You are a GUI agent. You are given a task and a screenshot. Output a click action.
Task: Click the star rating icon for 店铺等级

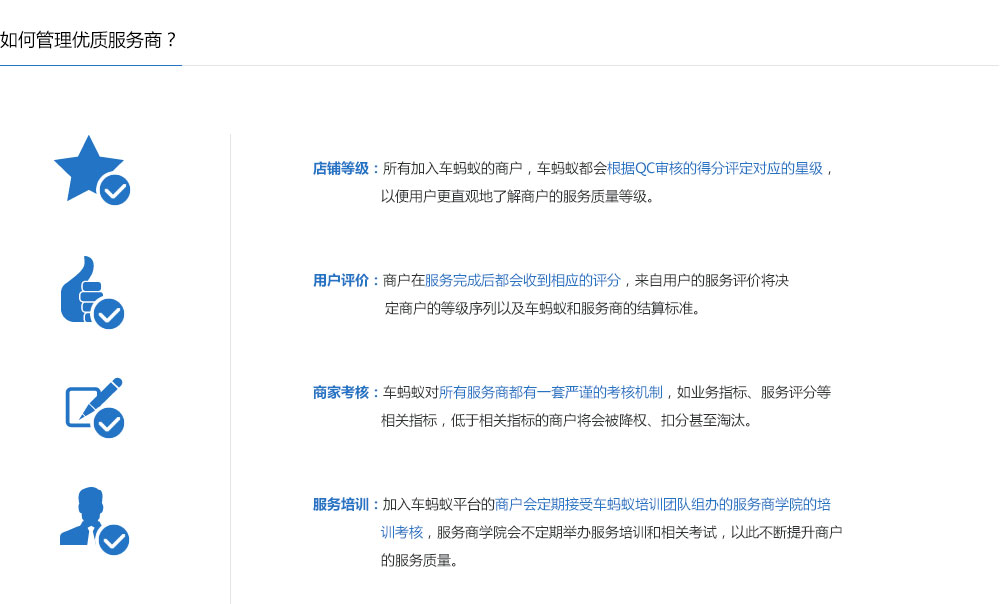point(92,170)
